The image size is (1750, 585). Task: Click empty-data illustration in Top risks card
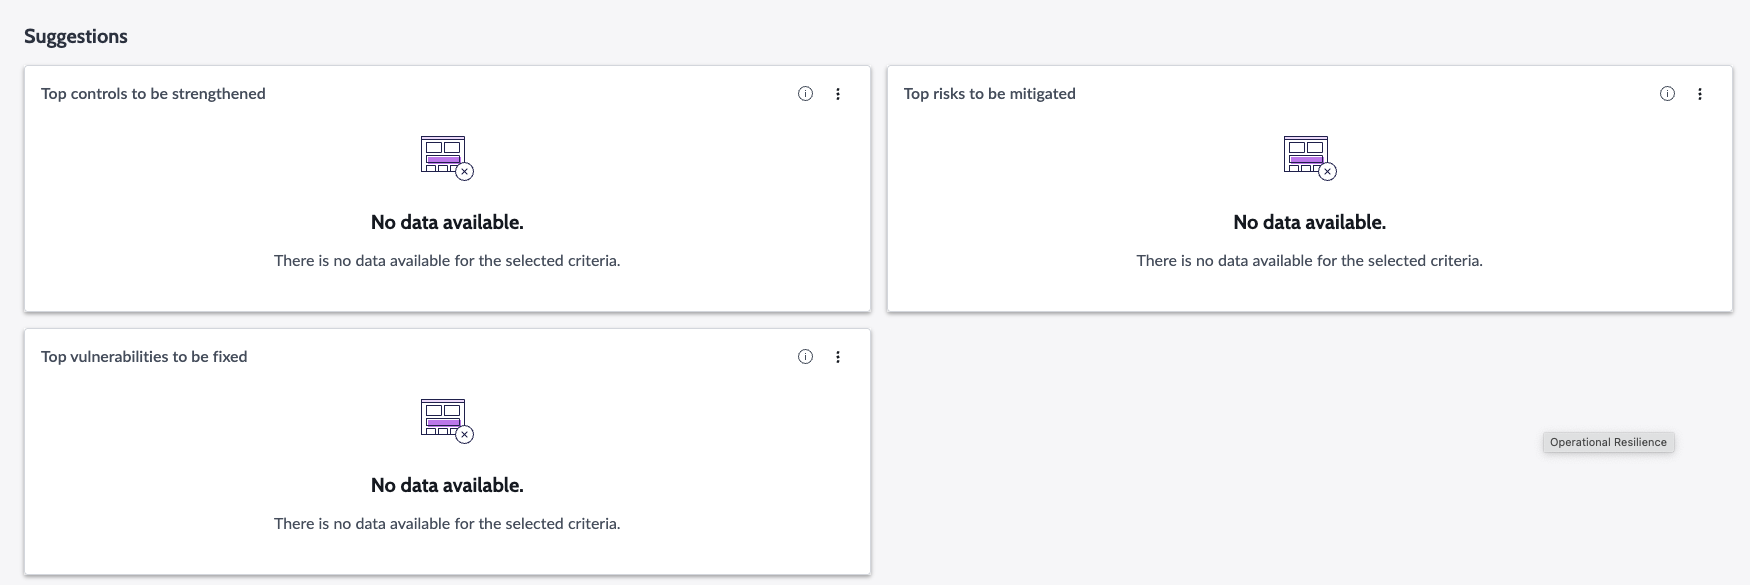(1310, 158)
